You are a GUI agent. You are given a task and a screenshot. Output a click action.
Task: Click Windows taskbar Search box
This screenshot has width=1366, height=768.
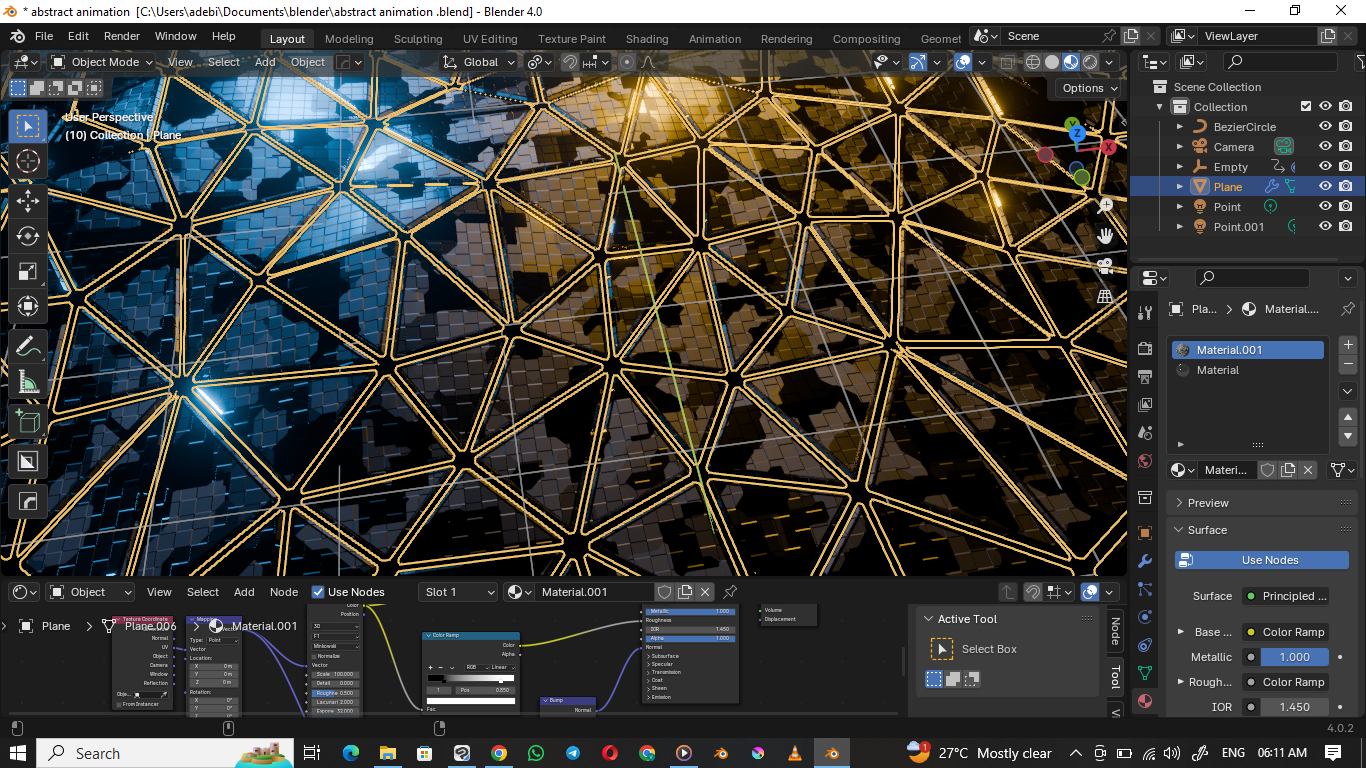[x=164, y=753]
